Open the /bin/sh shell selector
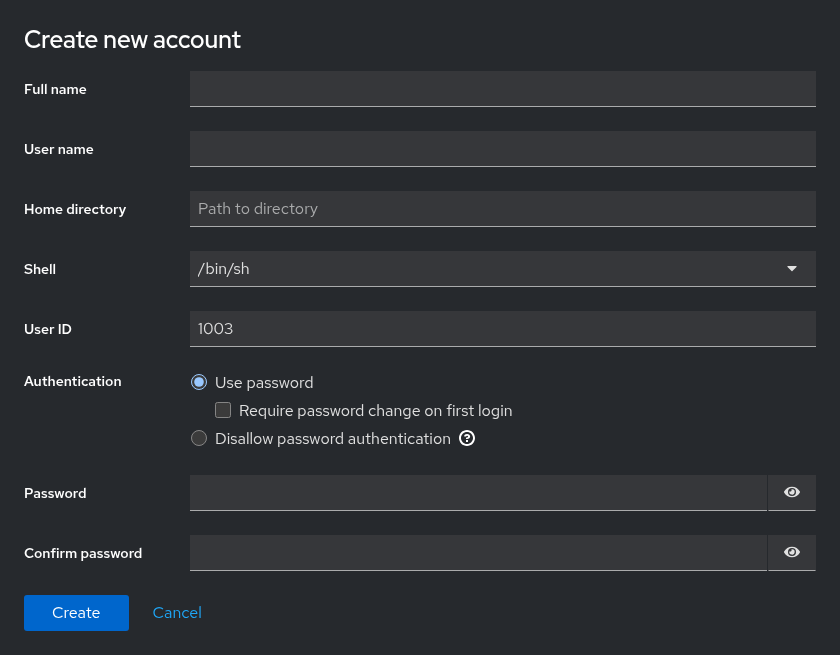 tap(502, 269)
